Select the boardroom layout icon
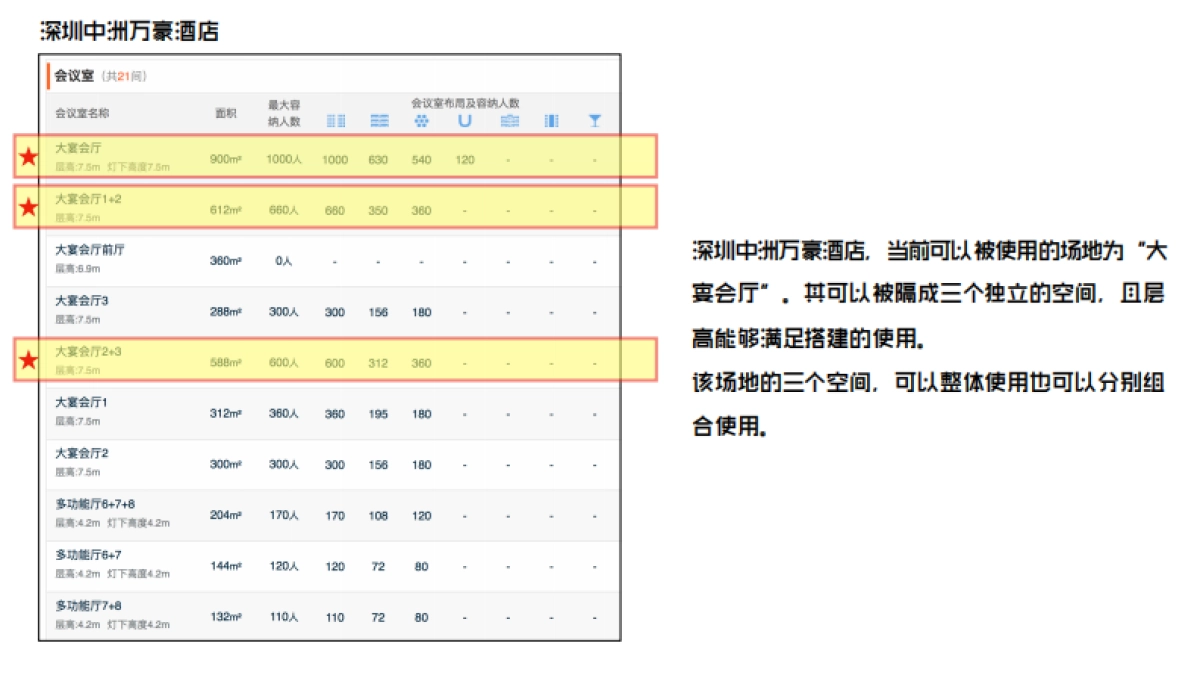 508,120
